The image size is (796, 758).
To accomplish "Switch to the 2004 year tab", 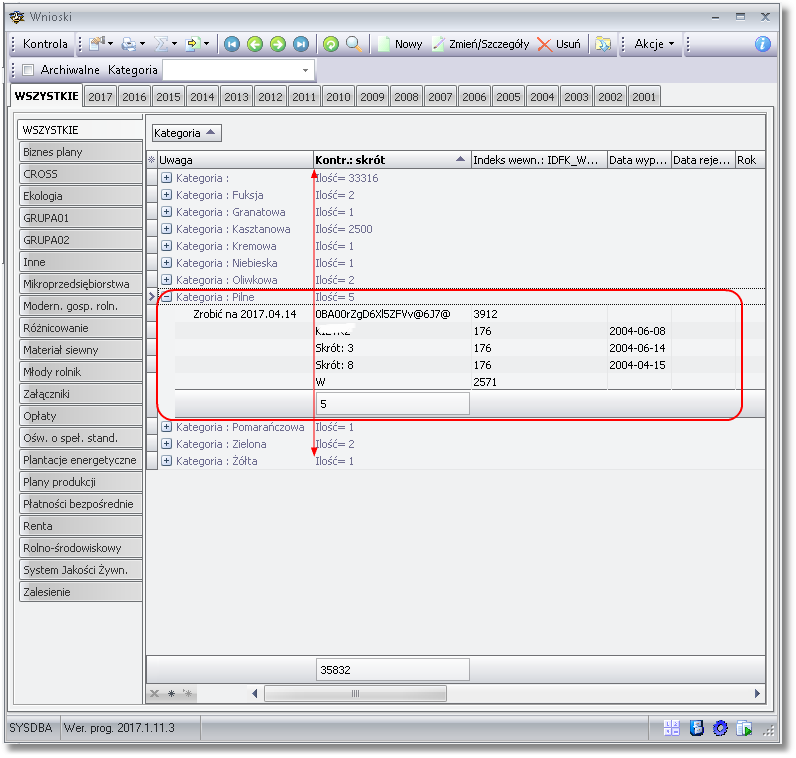I will click(542, 96).
